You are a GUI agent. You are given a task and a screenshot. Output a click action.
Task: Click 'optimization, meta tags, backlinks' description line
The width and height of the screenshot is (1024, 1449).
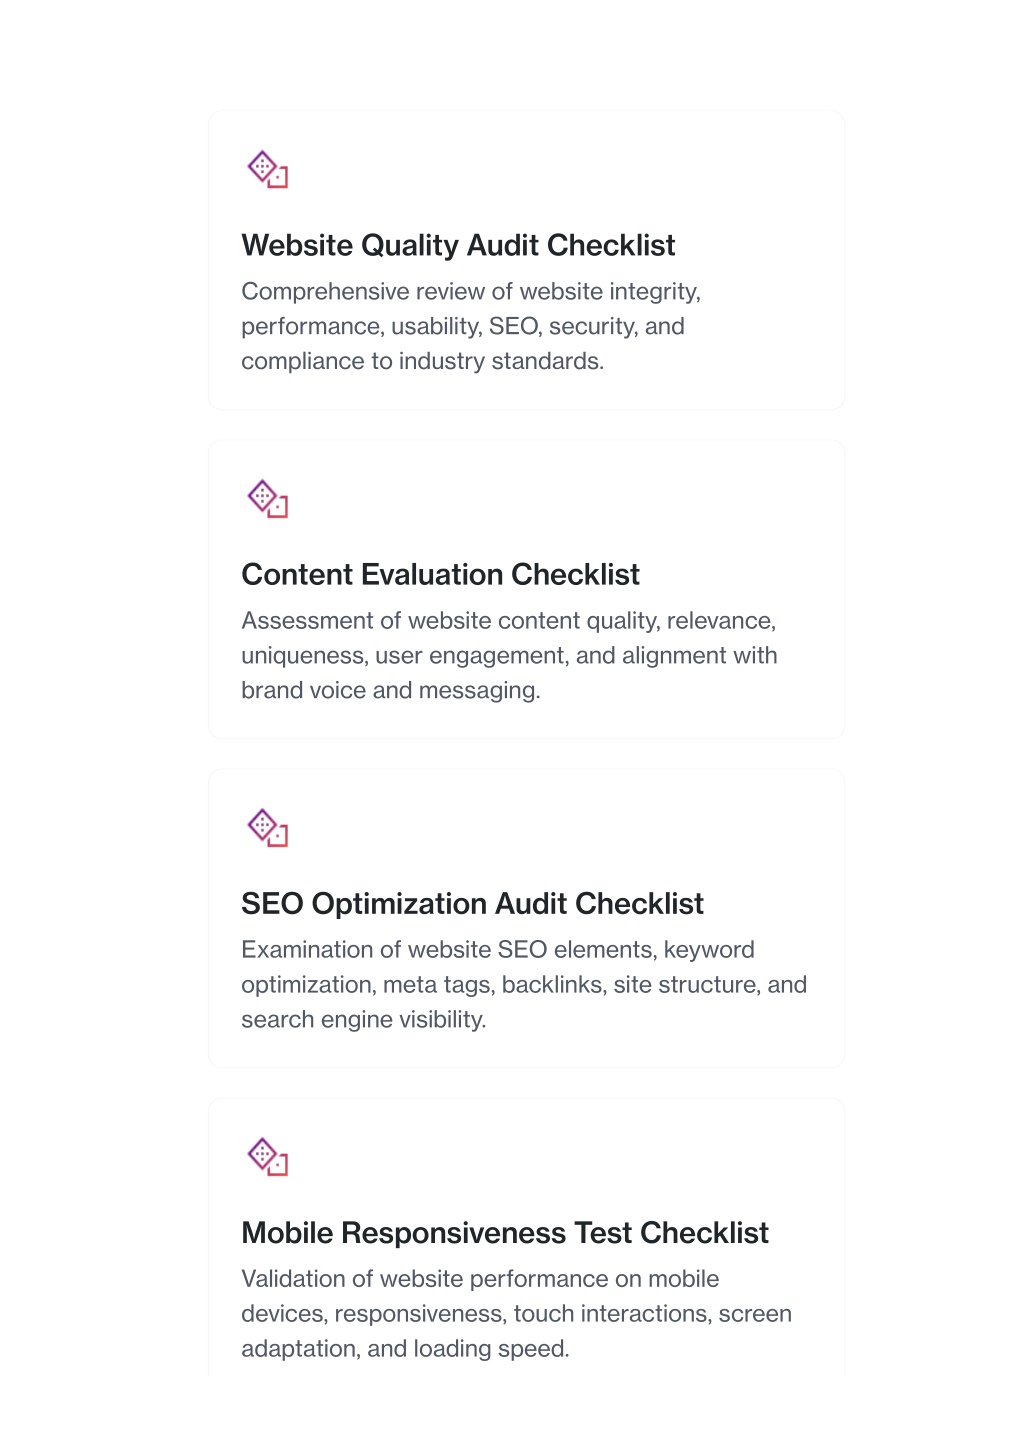click(524, 984)
